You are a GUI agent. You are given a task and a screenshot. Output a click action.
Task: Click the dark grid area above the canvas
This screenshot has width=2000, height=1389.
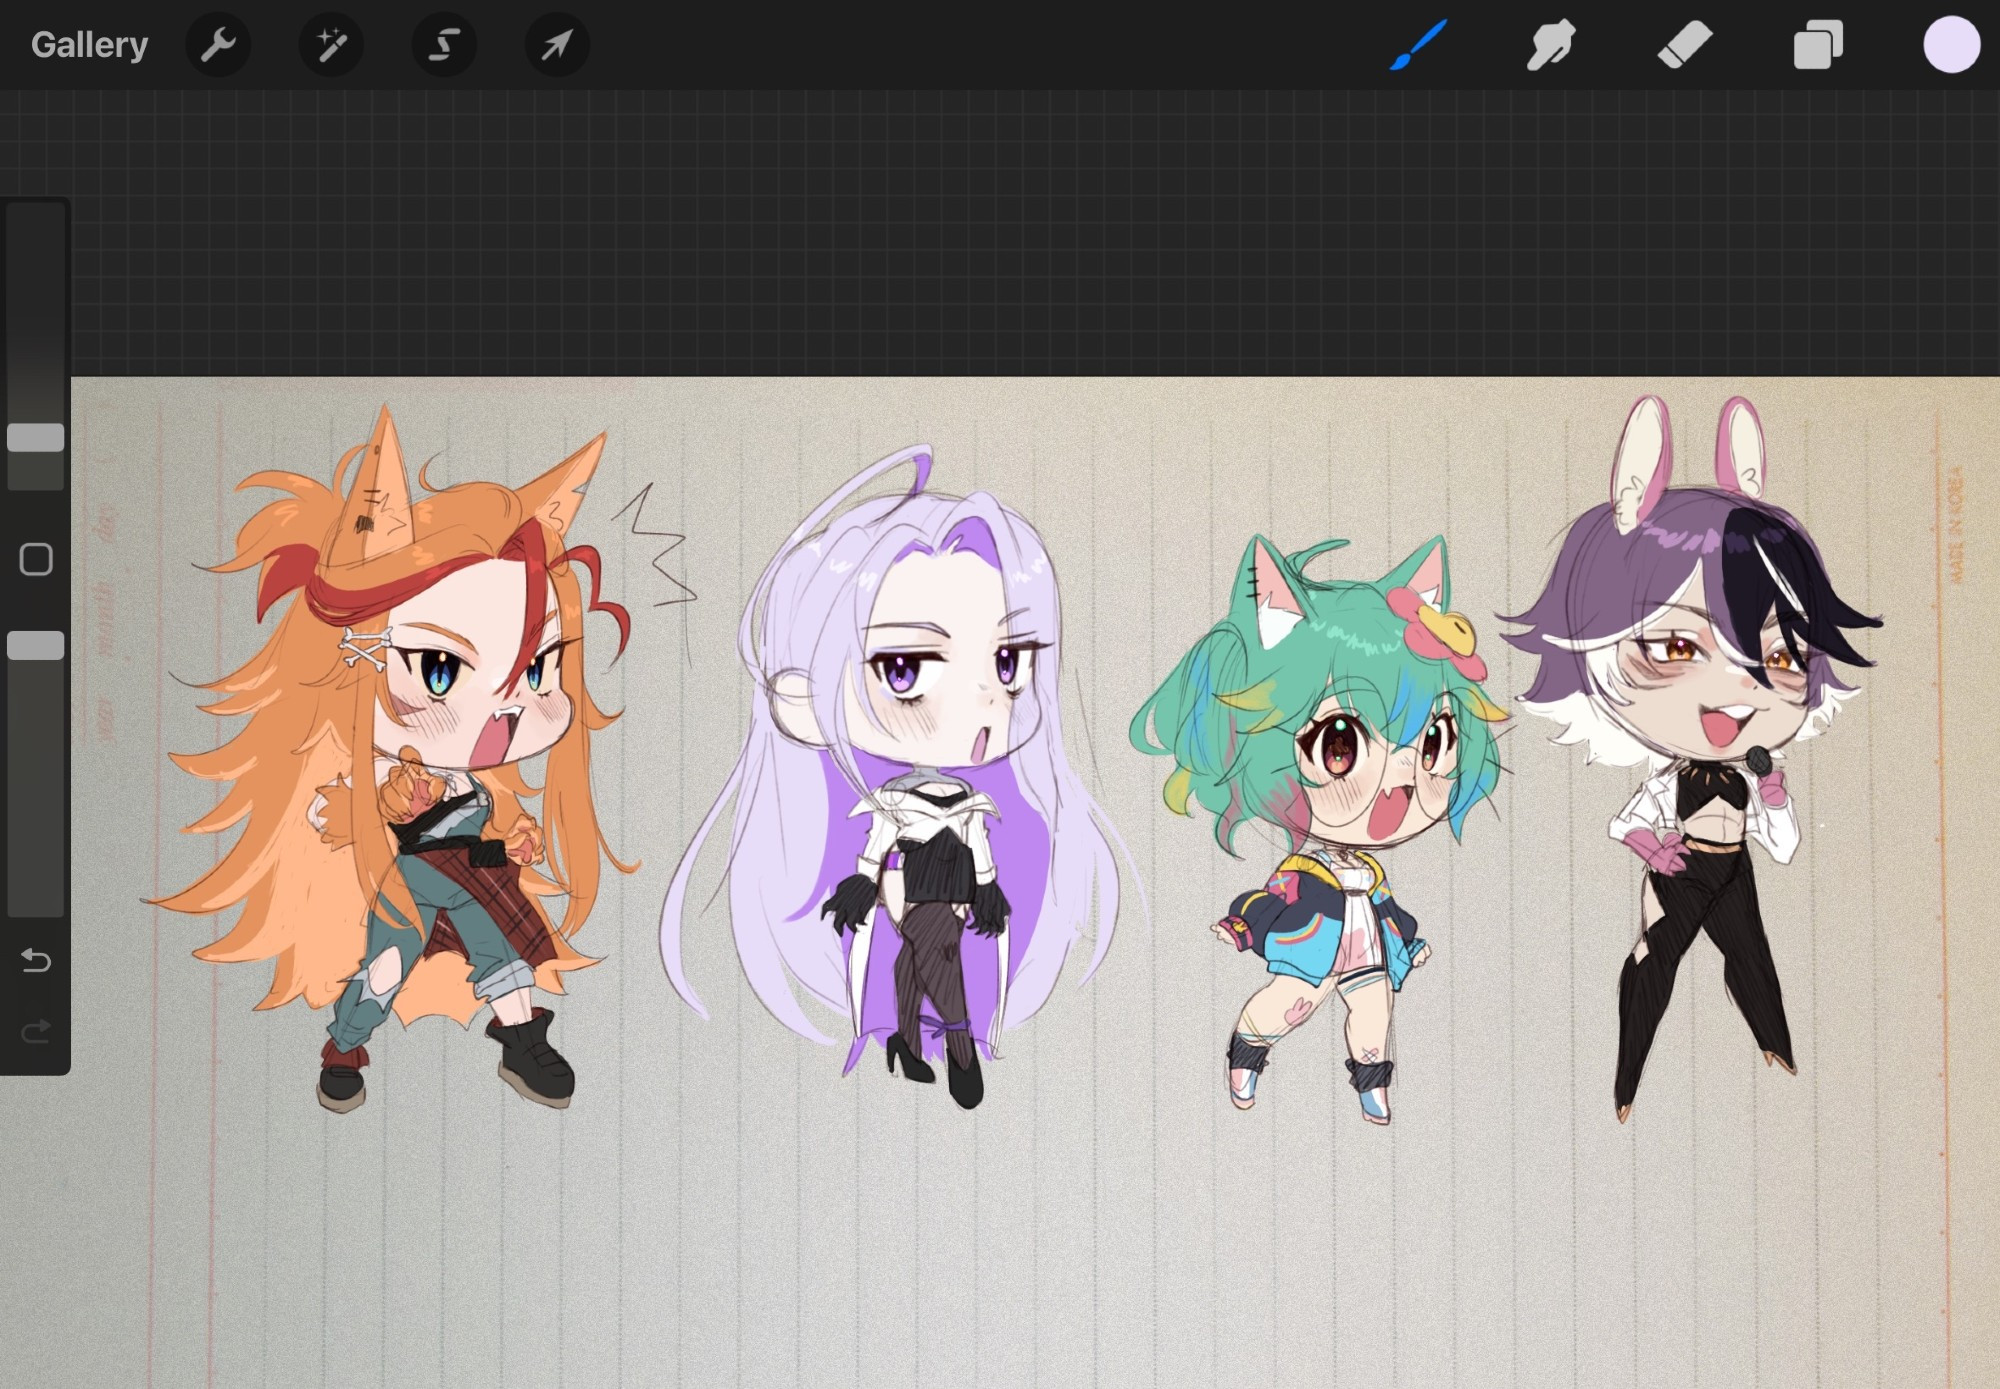coord(1000,230)
